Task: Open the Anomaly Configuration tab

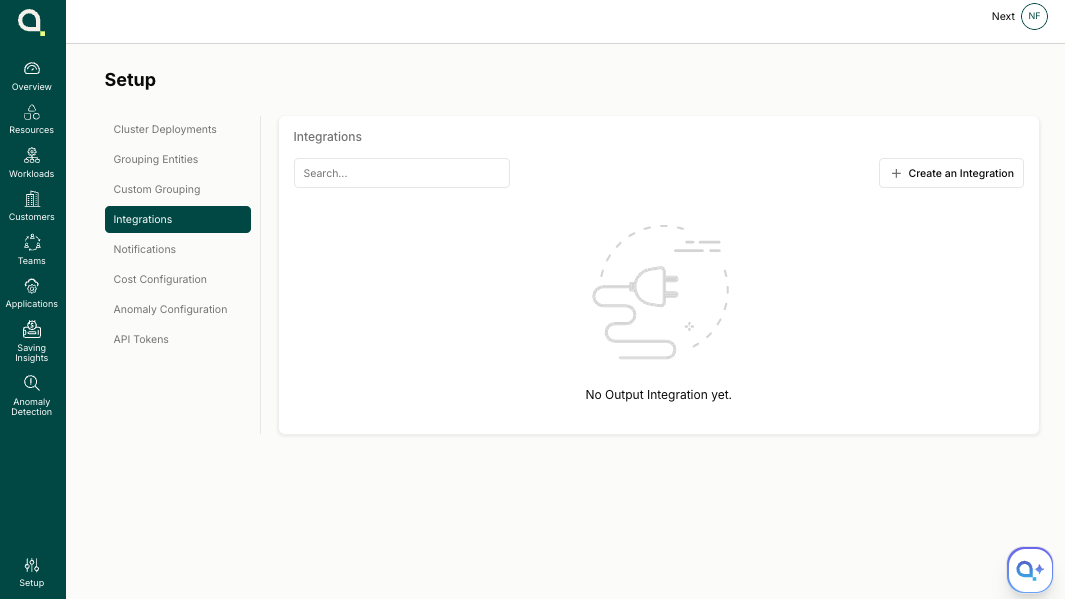Action: [x=178, y=309]
